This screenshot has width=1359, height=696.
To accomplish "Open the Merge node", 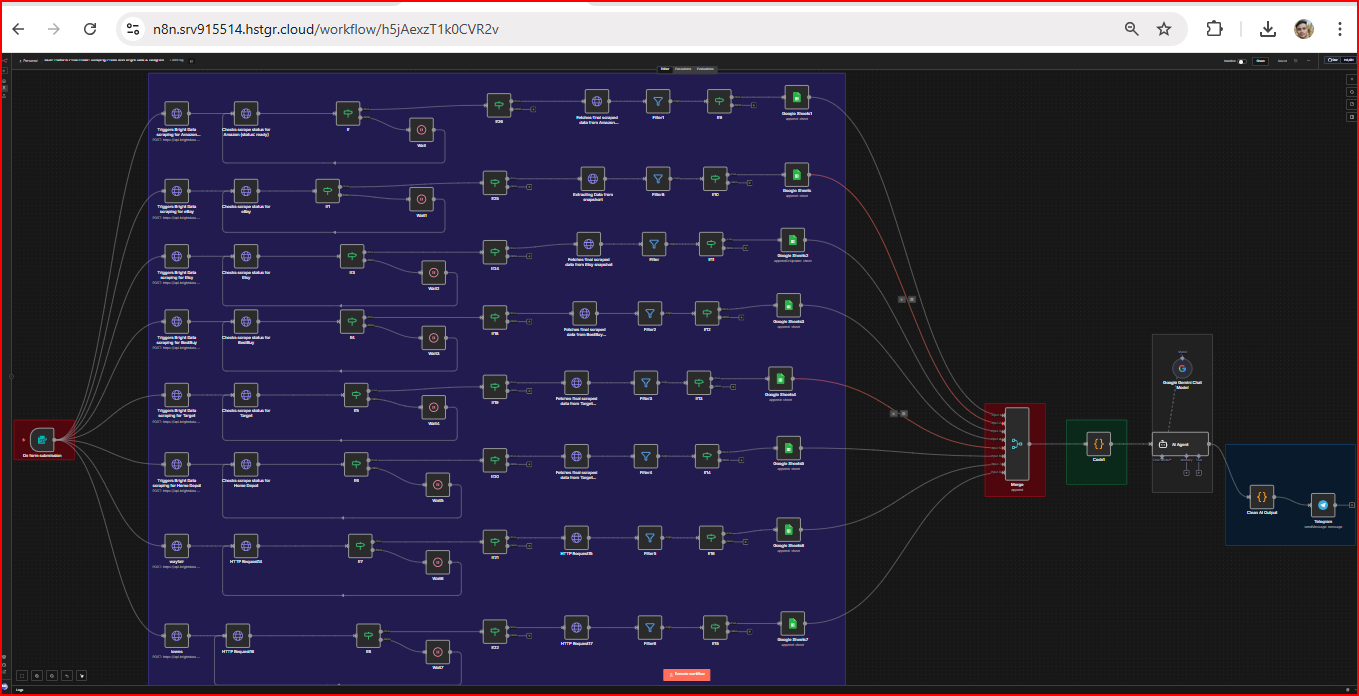I will [x=1016, y=445].
